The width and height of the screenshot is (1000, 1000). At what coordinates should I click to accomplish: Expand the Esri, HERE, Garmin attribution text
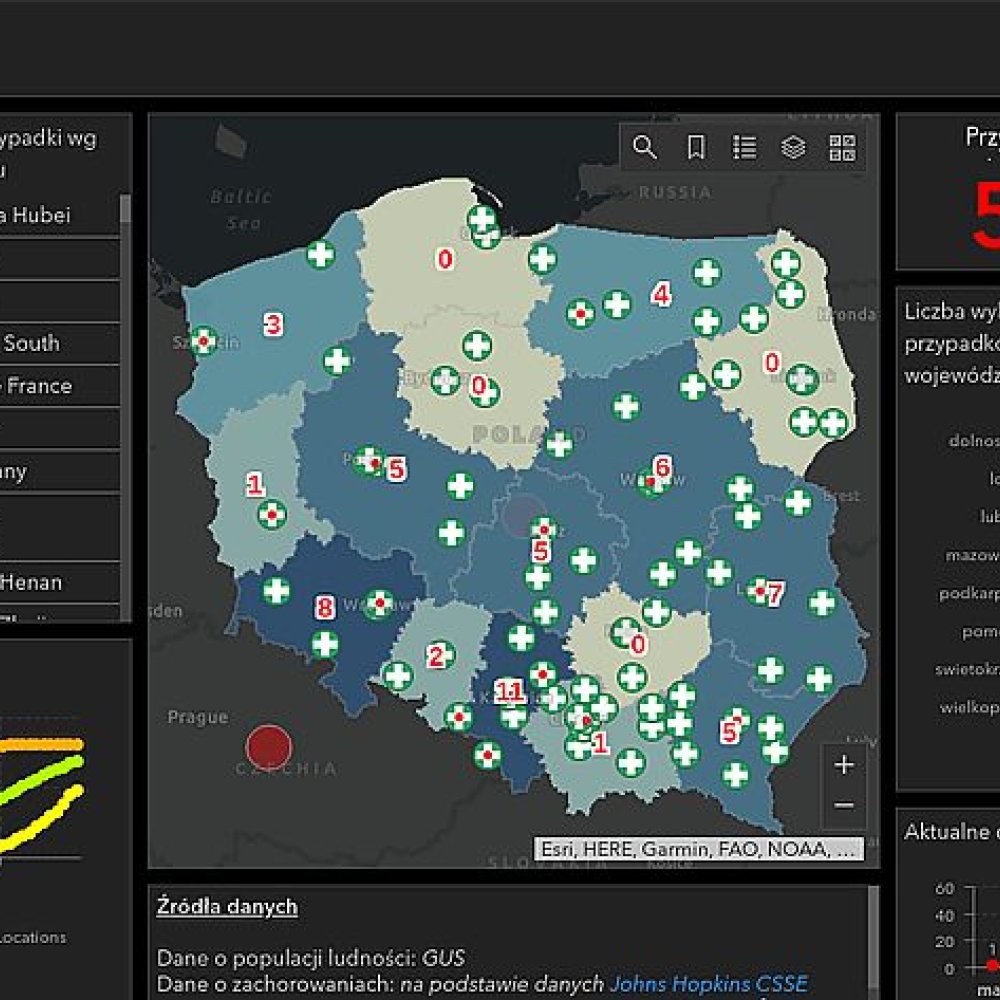[x=698, y=849]
